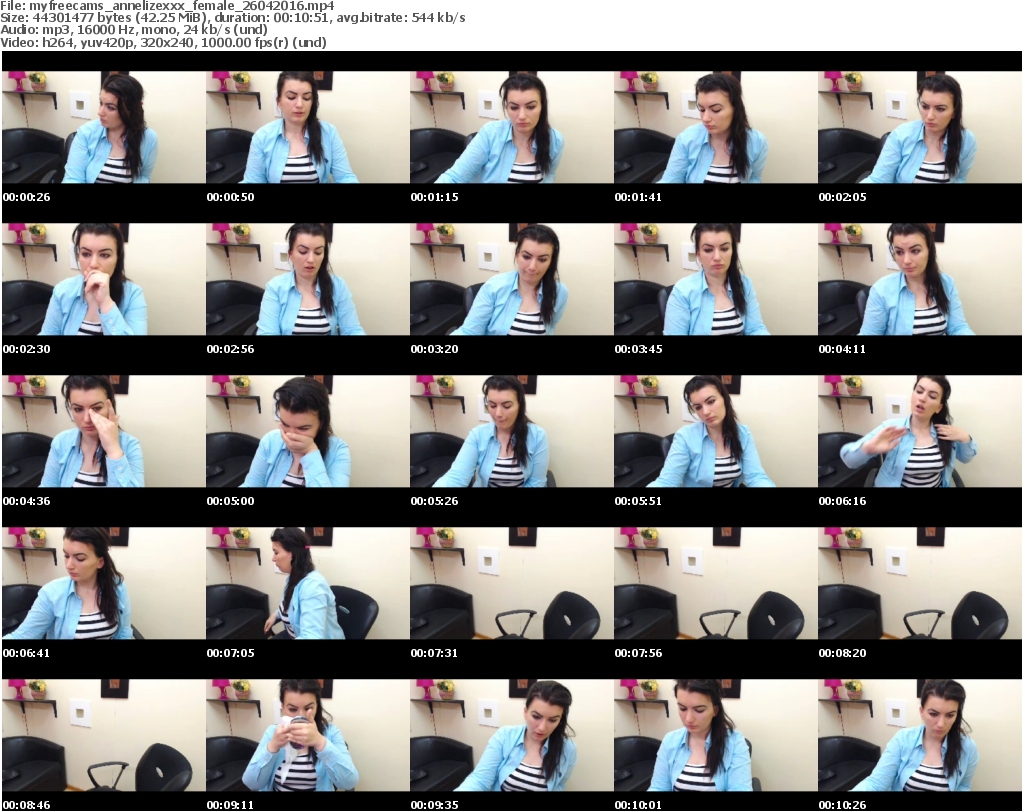
Task: Choose the empty-chair frame at 00:07:31
Action: (511, 583)
